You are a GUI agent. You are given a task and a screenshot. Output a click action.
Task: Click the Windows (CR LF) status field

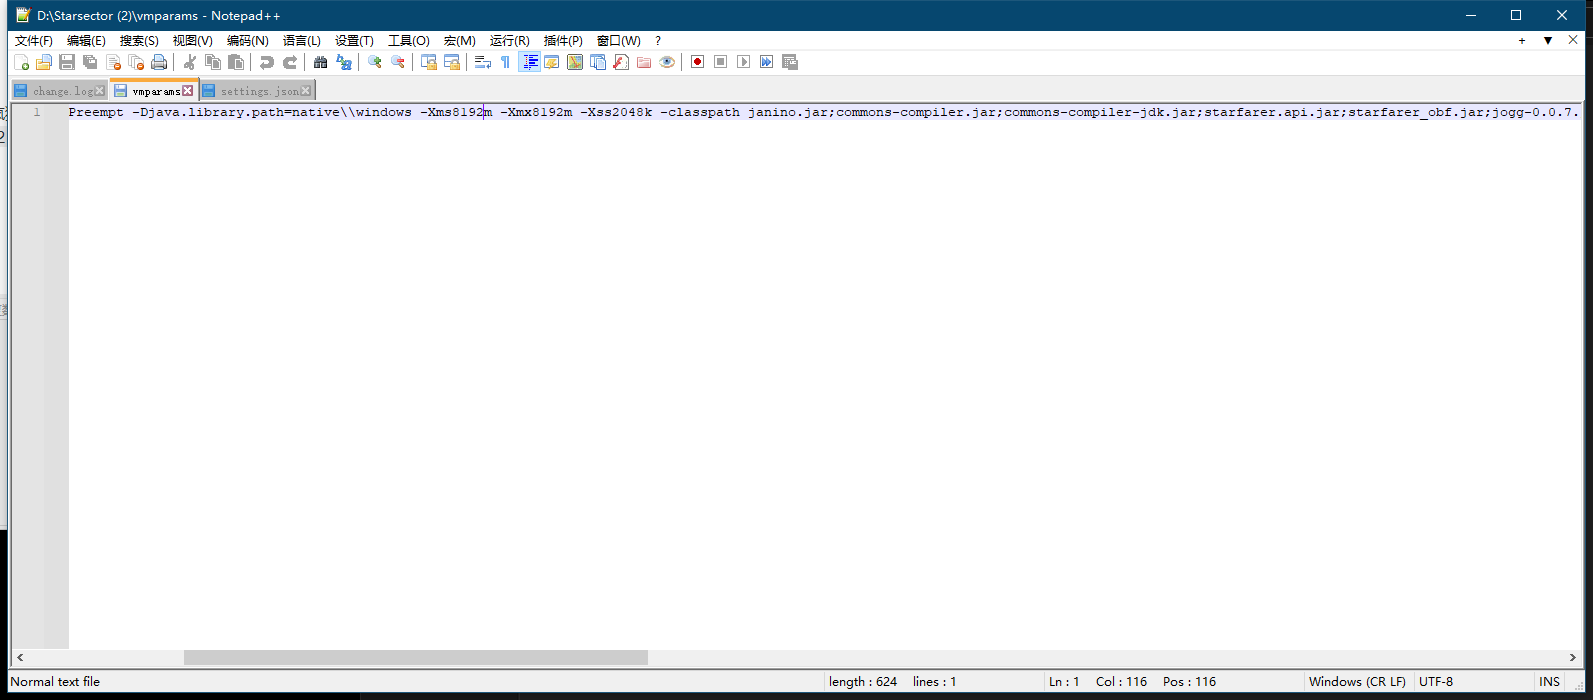click(1357, 682)
